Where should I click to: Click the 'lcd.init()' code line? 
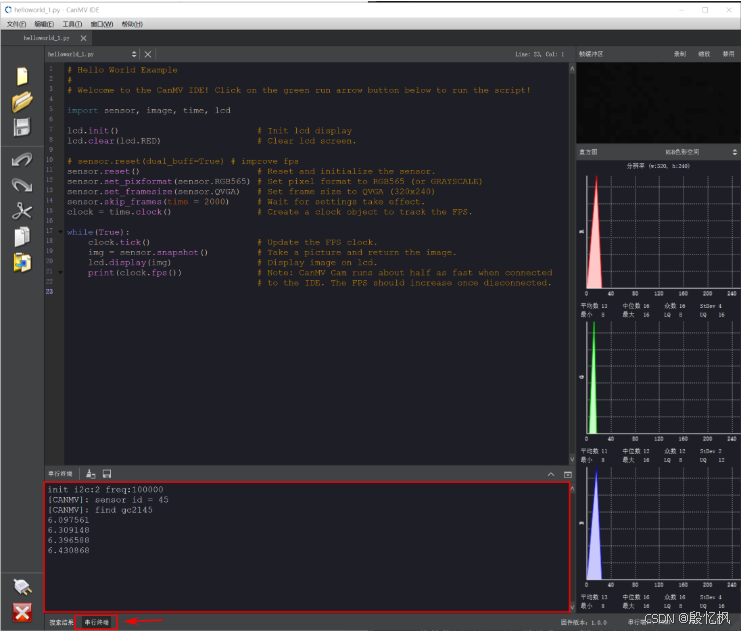point(92,131)
